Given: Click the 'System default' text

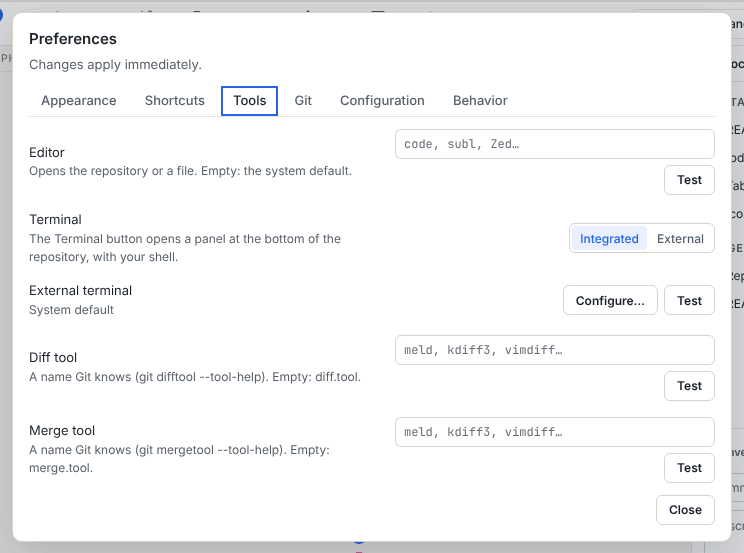Looking at the screenshot, I should coord(71,310).
